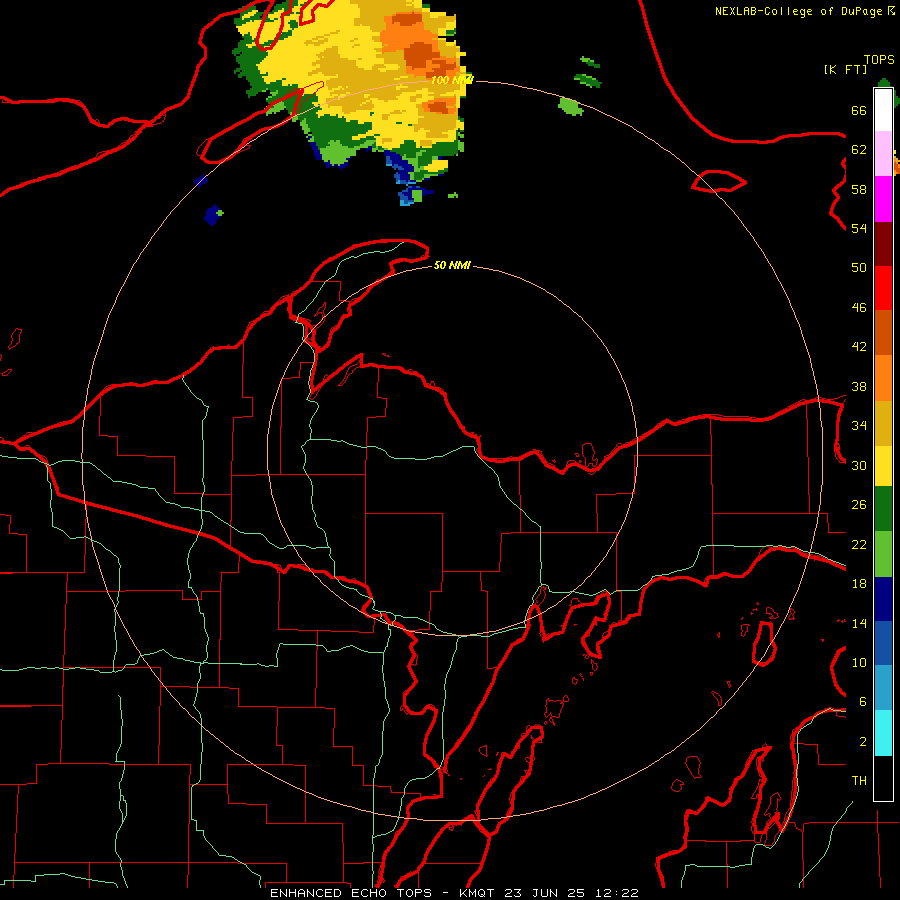This screenshot has width=900, height=900.
Task: Click the 50 NMI range ring label
Action: coord(452,265)
